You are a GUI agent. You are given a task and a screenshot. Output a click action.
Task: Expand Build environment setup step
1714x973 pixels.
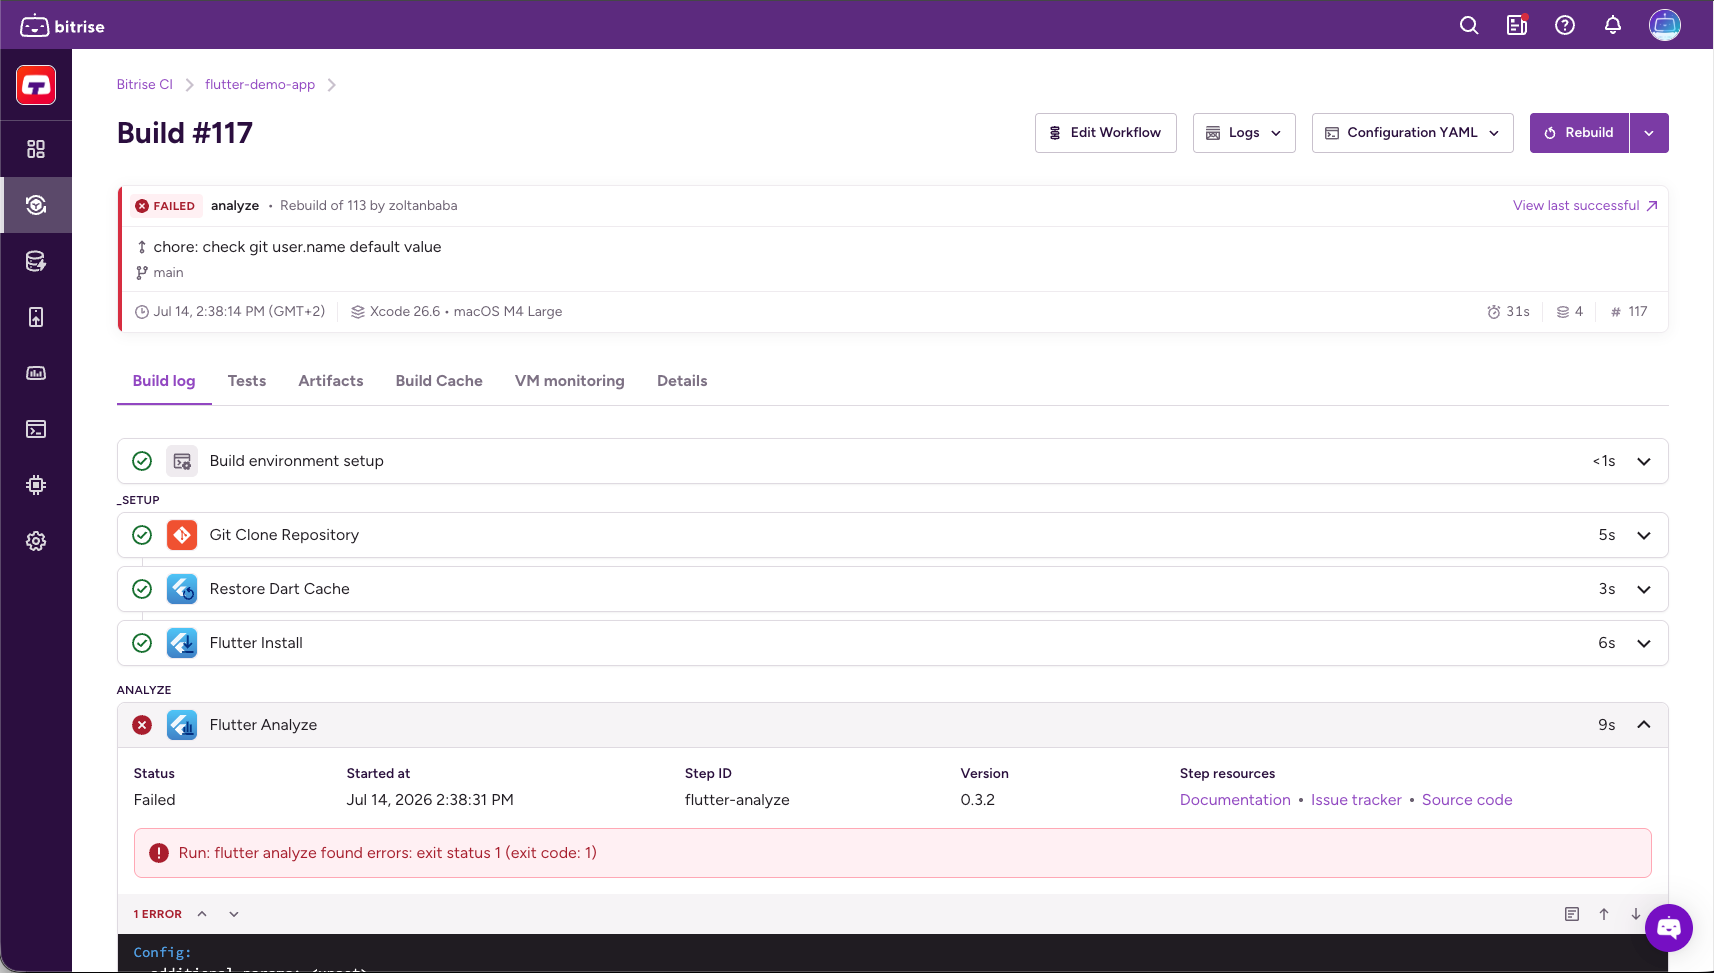(x=1644, y=461)
